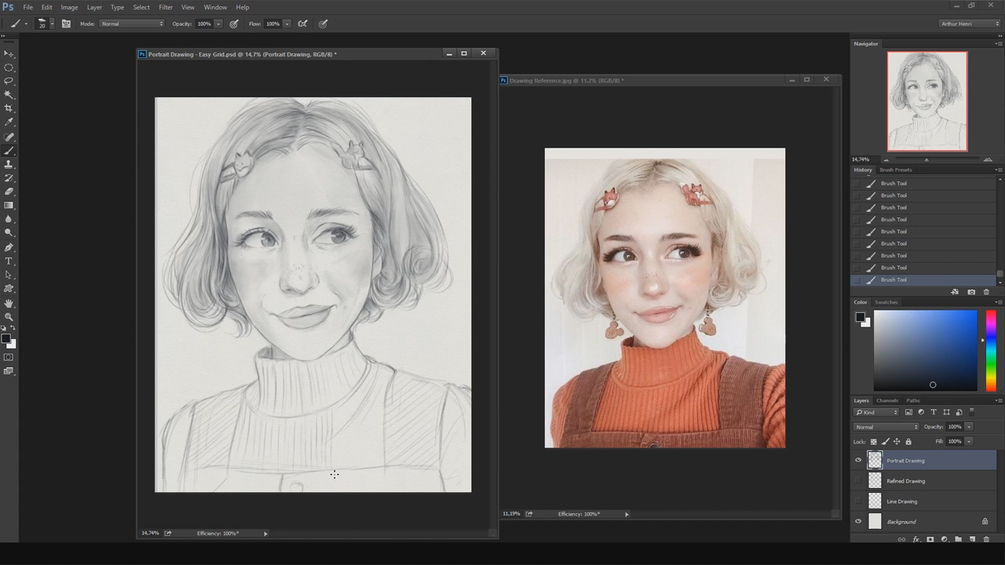This screenshot has height=565, width=1005.
Task: Add a layer mask in Layers panel
Action: (930, 539)
